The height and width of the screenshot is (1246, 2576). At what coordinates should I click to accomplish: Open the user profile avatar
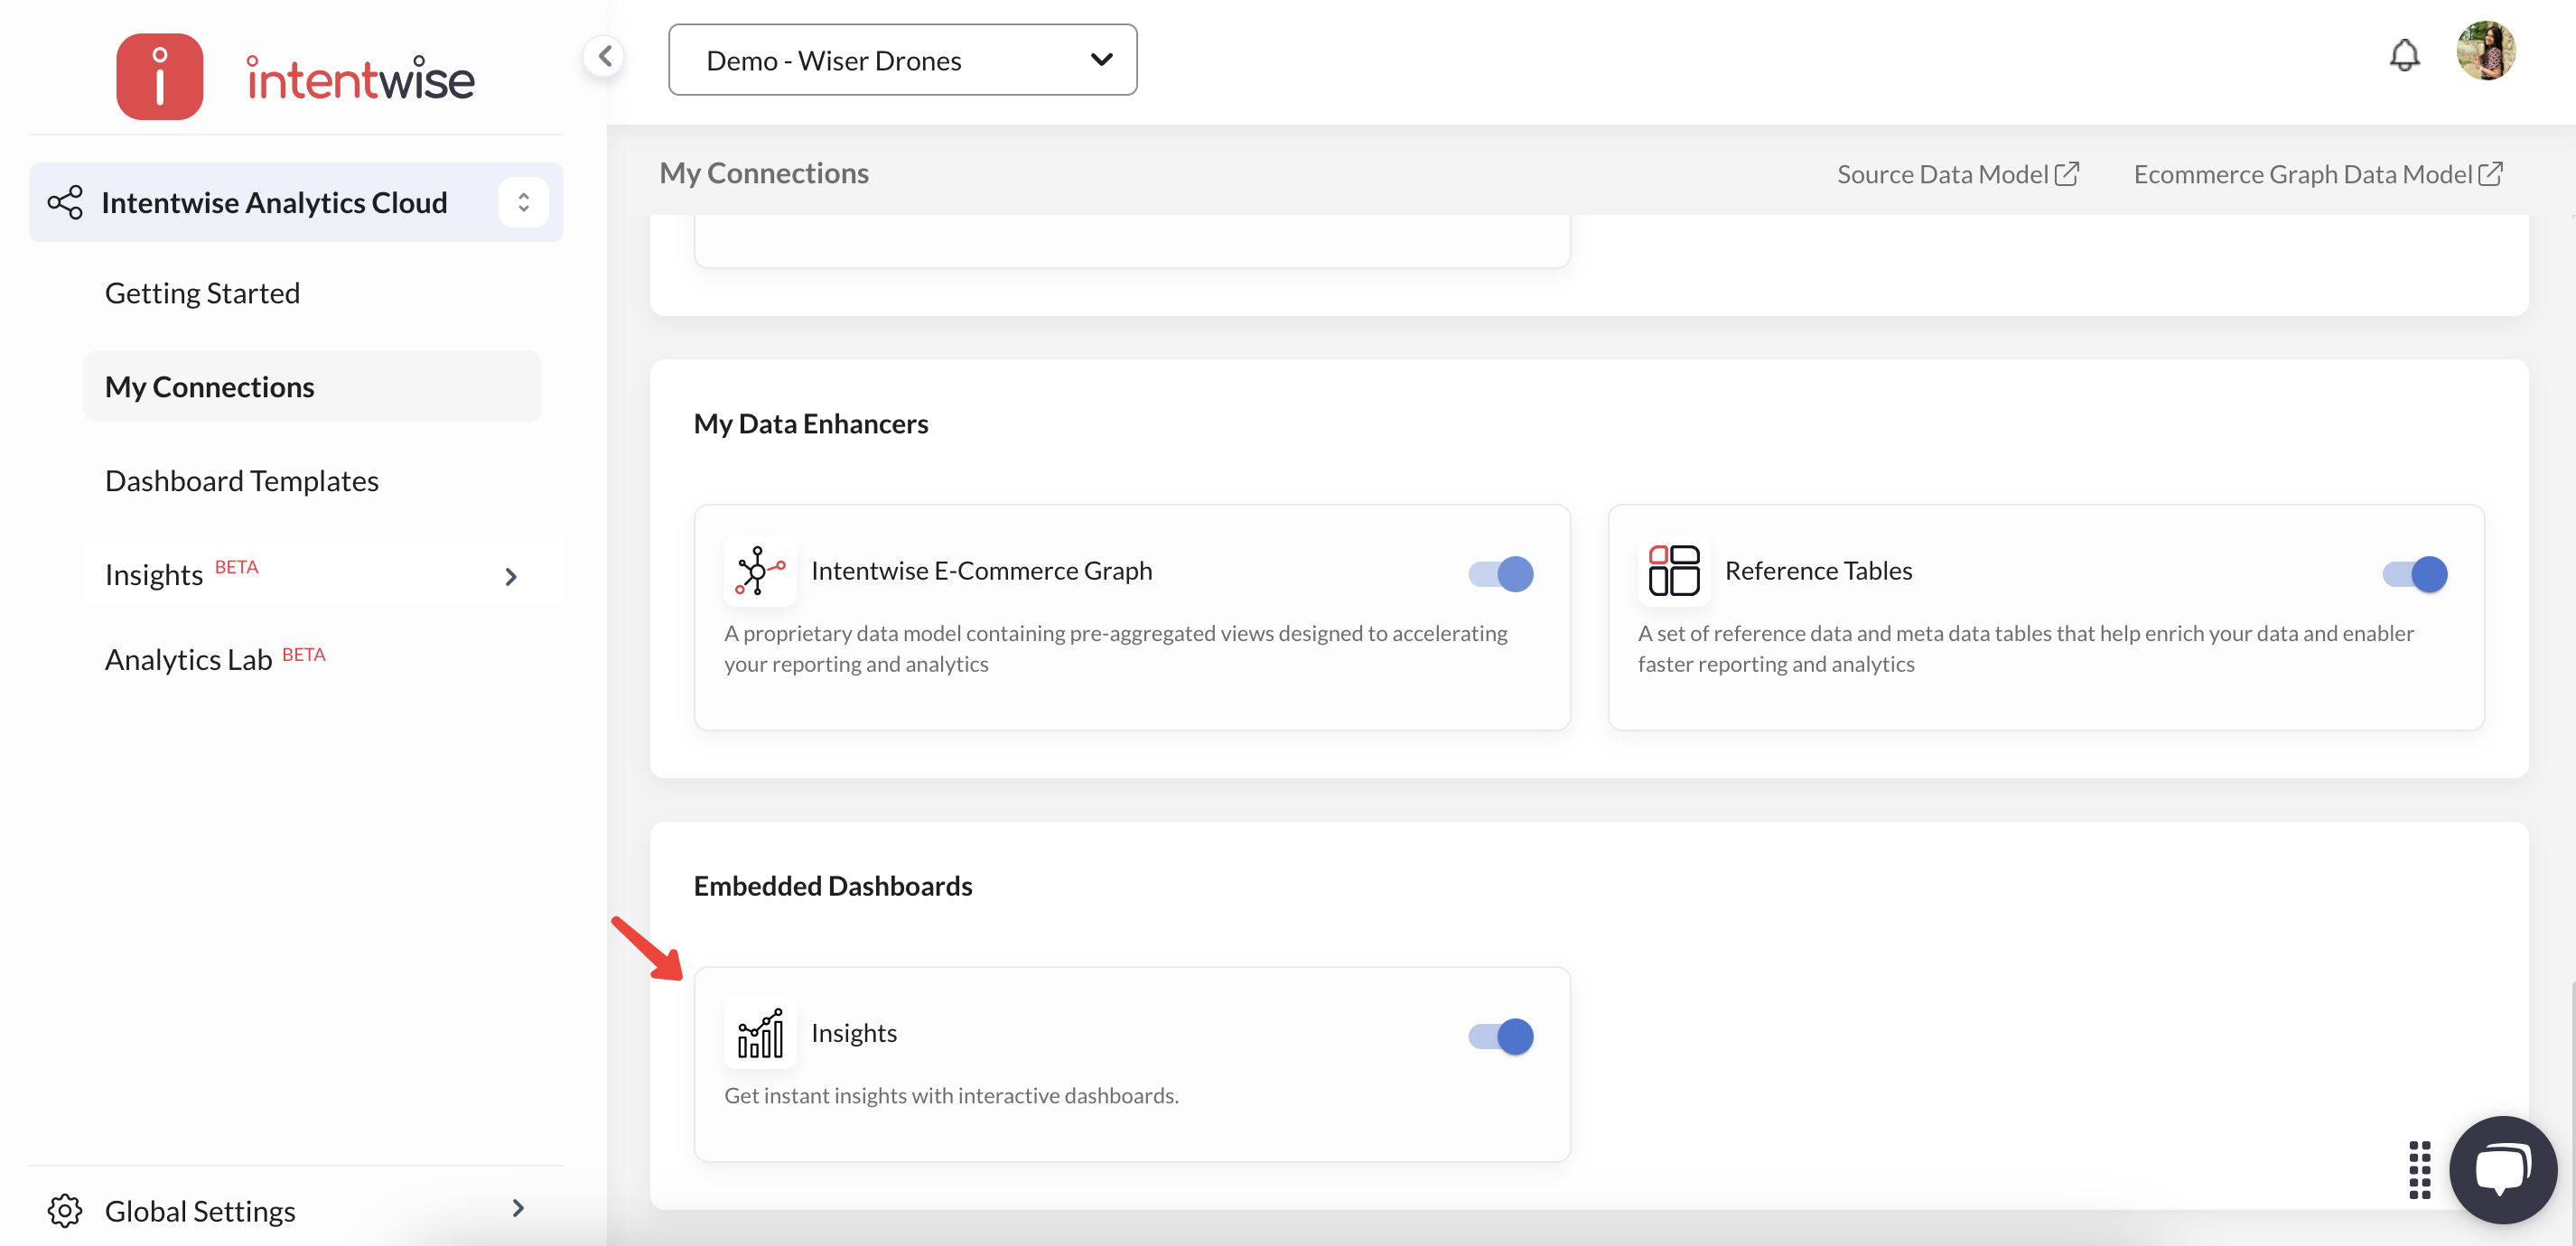2485,50
